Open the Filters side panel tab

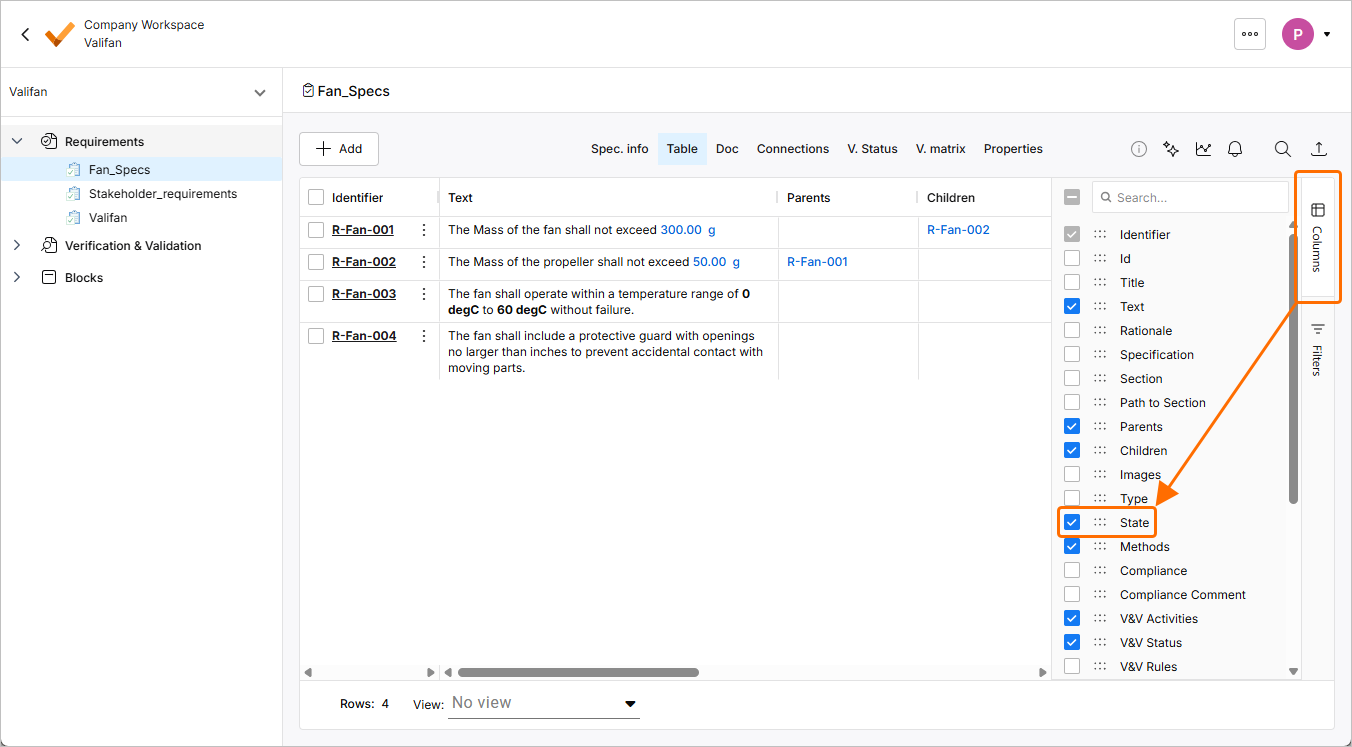point(1317,349)
